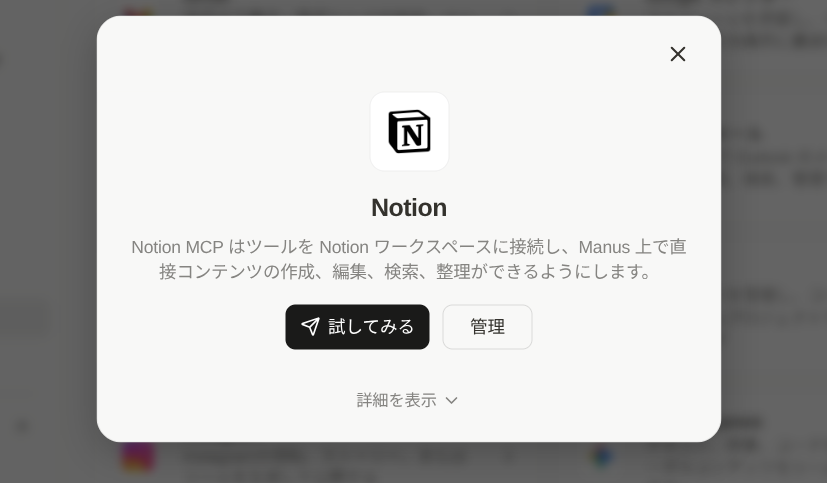Image resolution: width=827 pixels, height=483 pixels.
Task: Click the blurred Instagram icon behind dialog
Action: pos(138,456)
